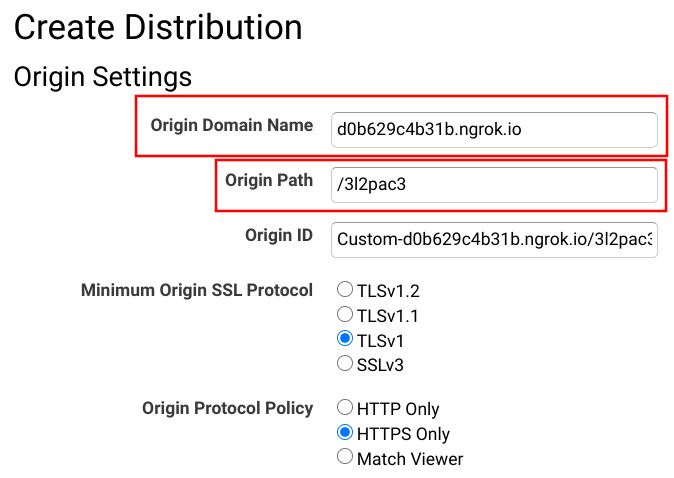The width and height of the screenshot is (674, 478).
Task: Click into the Origin Domain Name field
Action: pyautogui.click(x=494, y=130)
